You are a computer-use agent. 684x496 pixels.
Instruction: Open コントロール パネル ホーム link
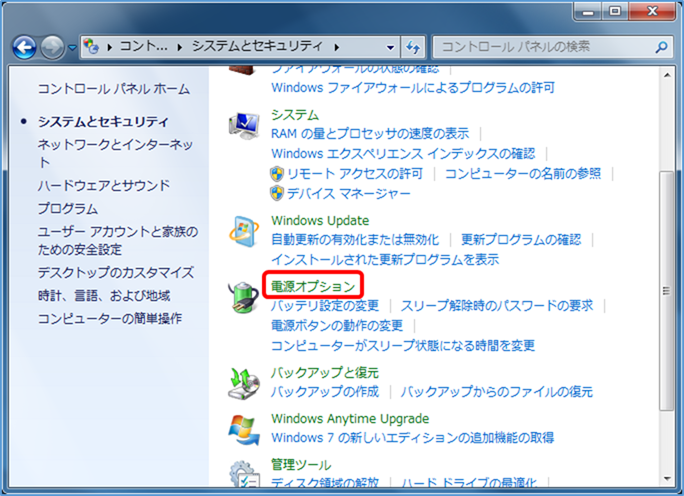coord(114,89)
